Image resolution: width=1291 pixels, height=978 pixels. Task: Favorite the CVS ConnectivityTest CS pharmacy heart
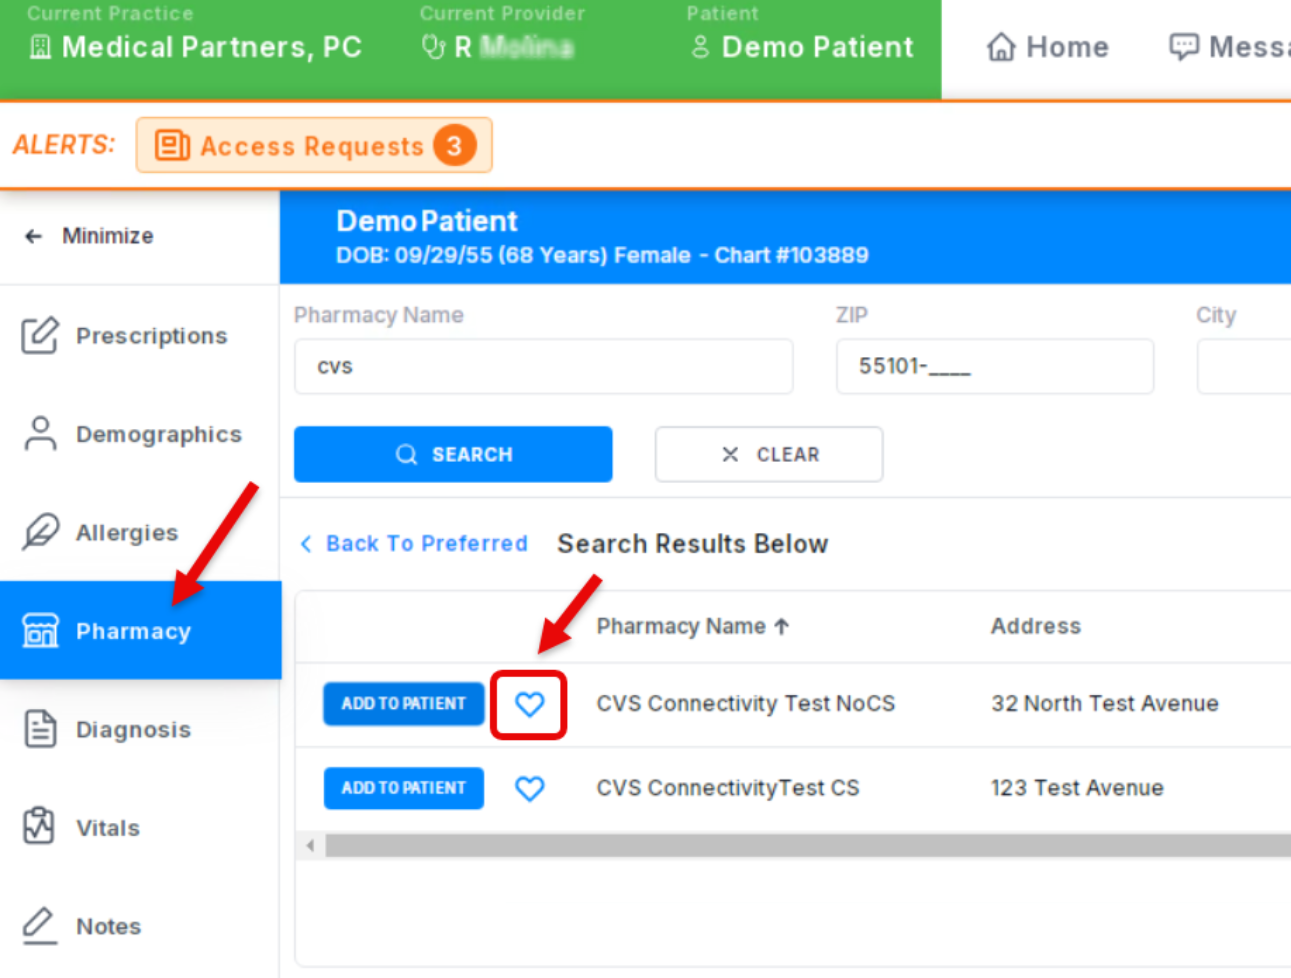(x=529, y=788)
